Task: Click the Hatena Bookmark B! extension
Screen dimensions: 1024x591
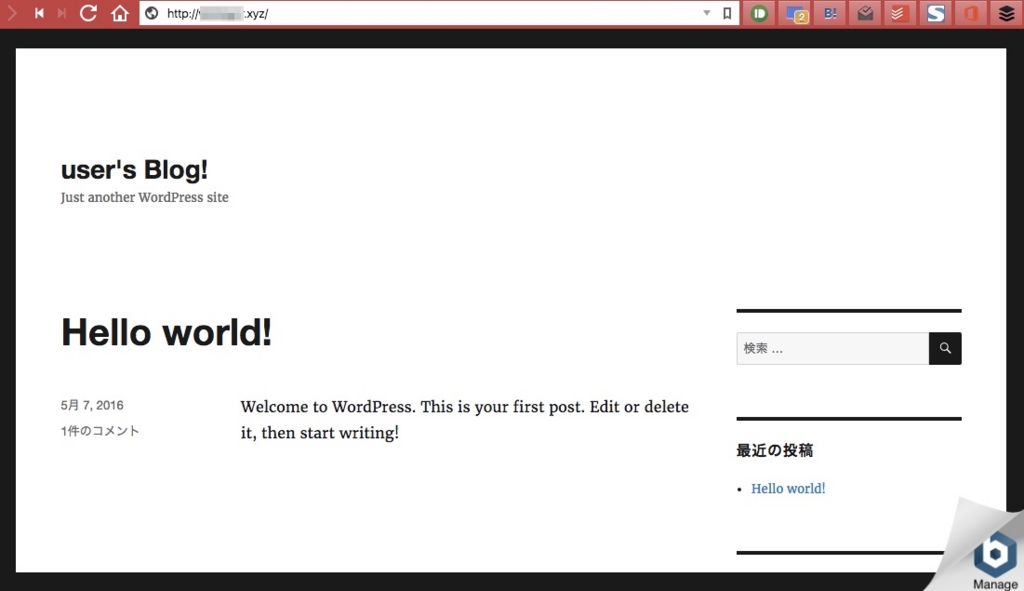Action: (x=830, y=13)
